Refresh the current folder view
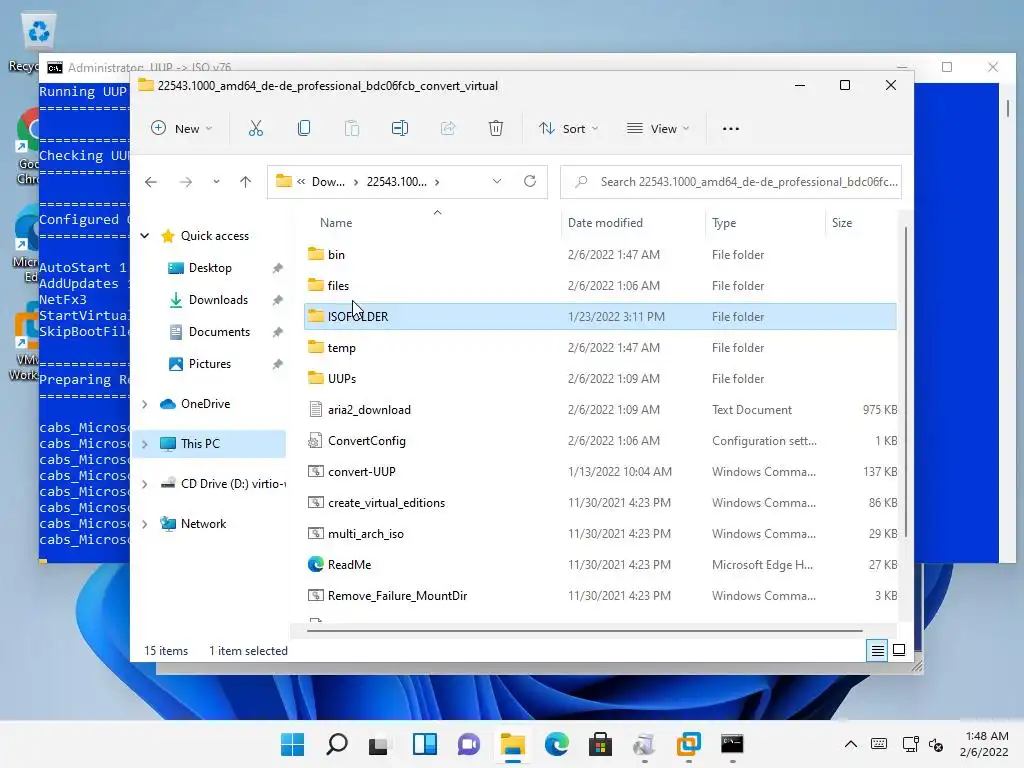1024x768 pixels. (x=530, y=181)
